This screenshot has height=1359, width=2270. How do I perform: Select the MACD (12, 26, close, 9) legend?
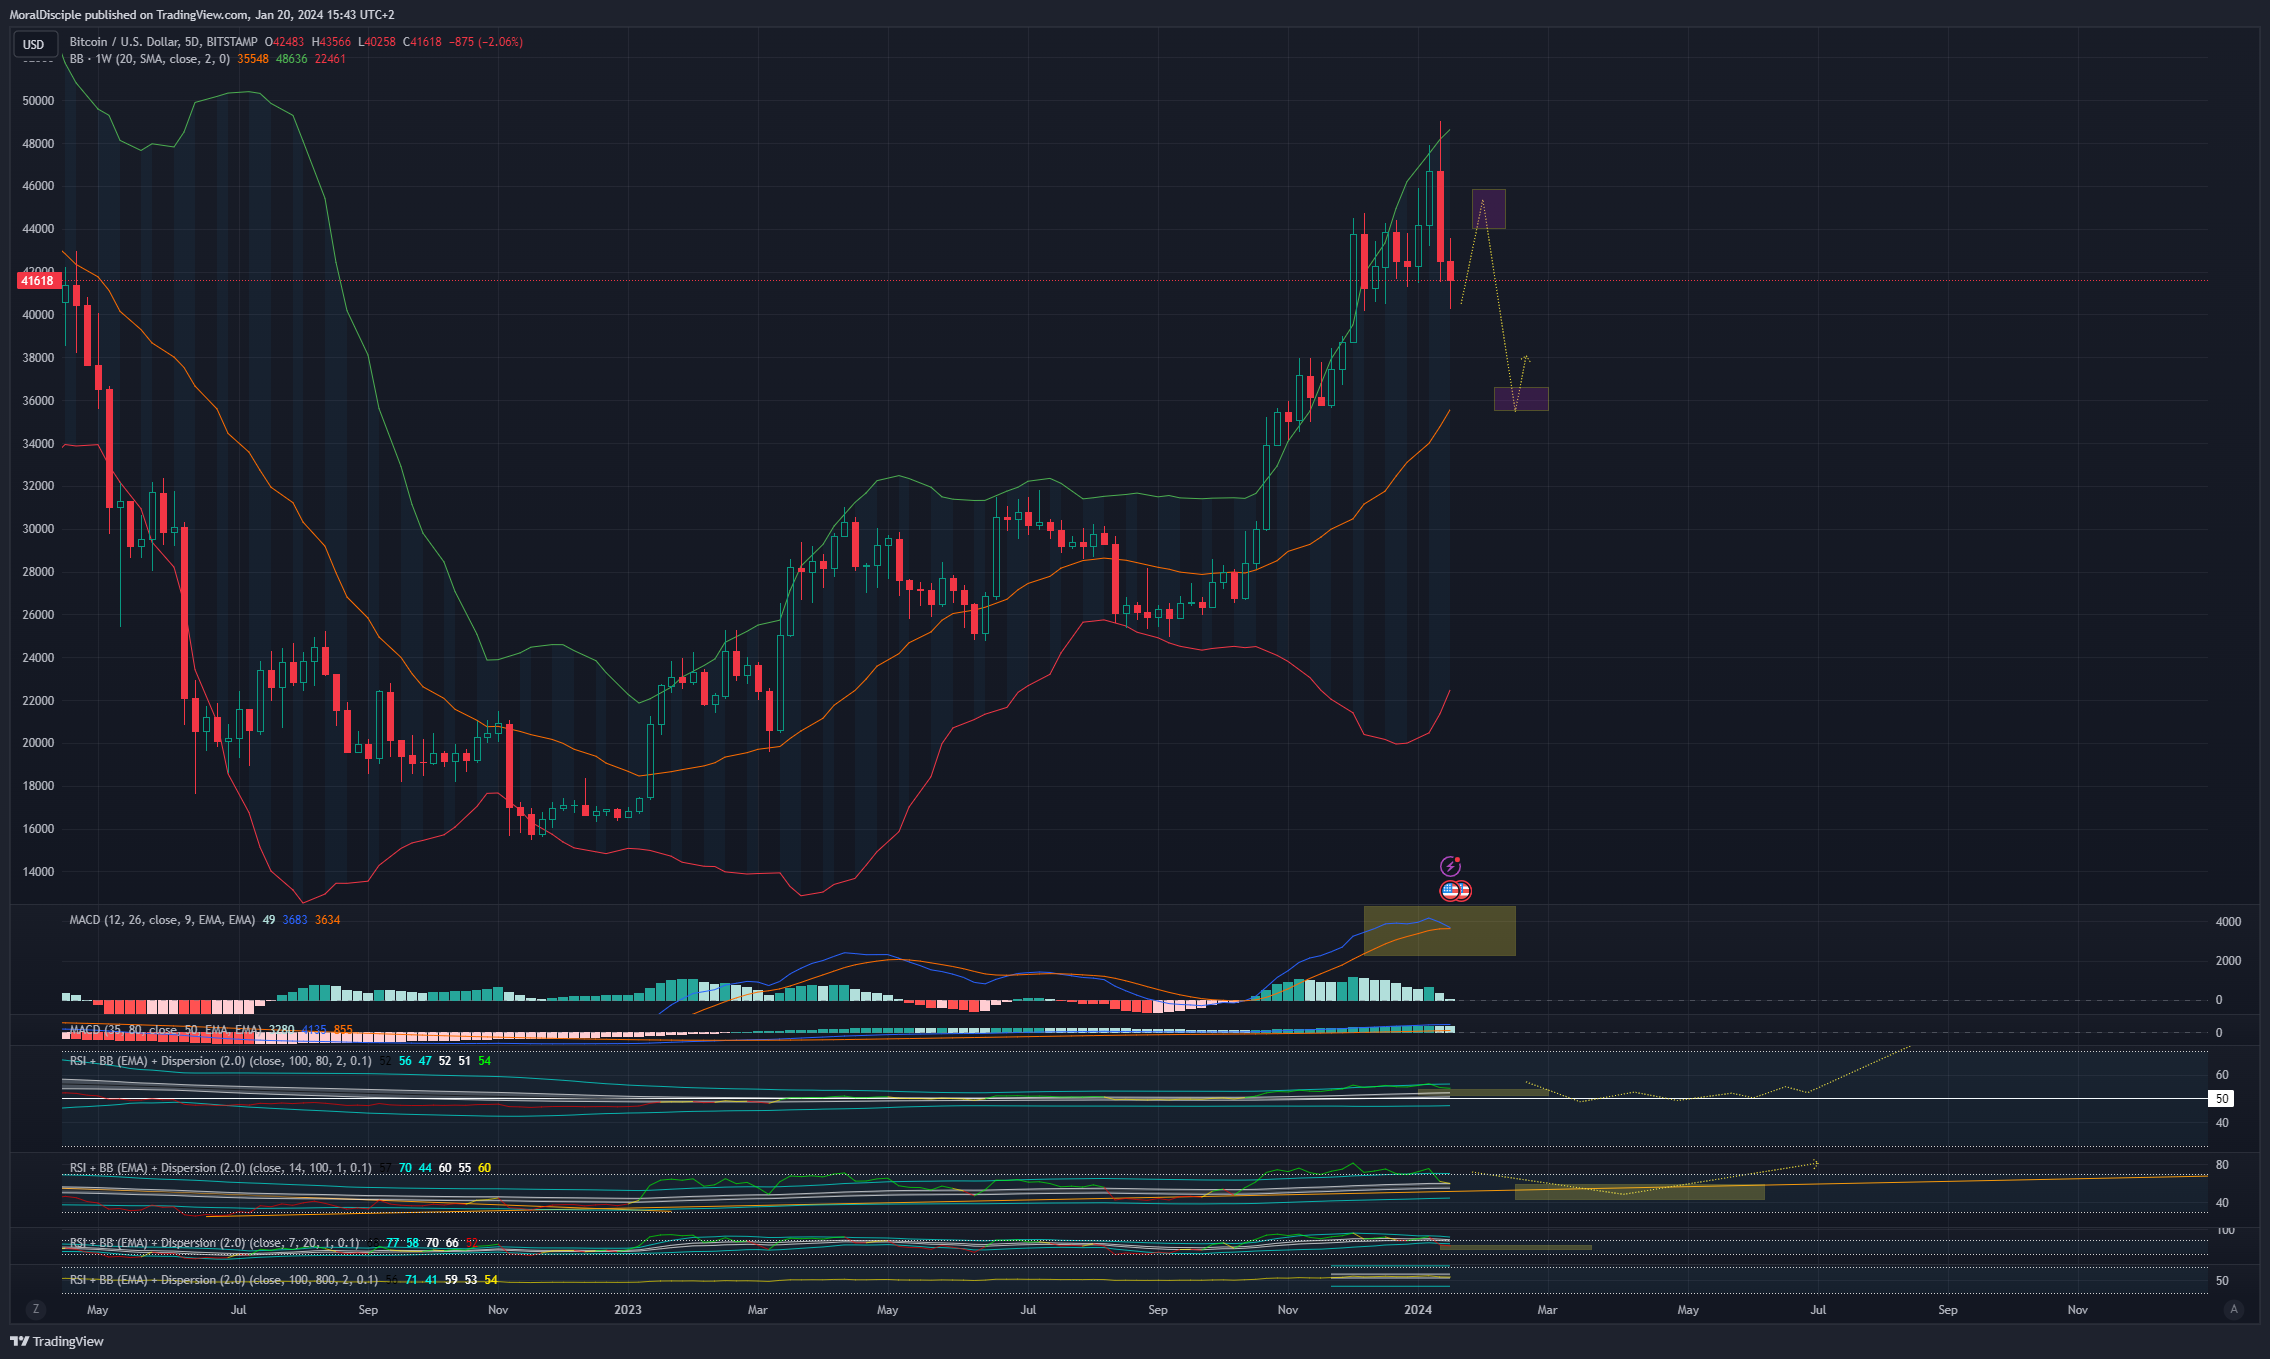[162, 920]
